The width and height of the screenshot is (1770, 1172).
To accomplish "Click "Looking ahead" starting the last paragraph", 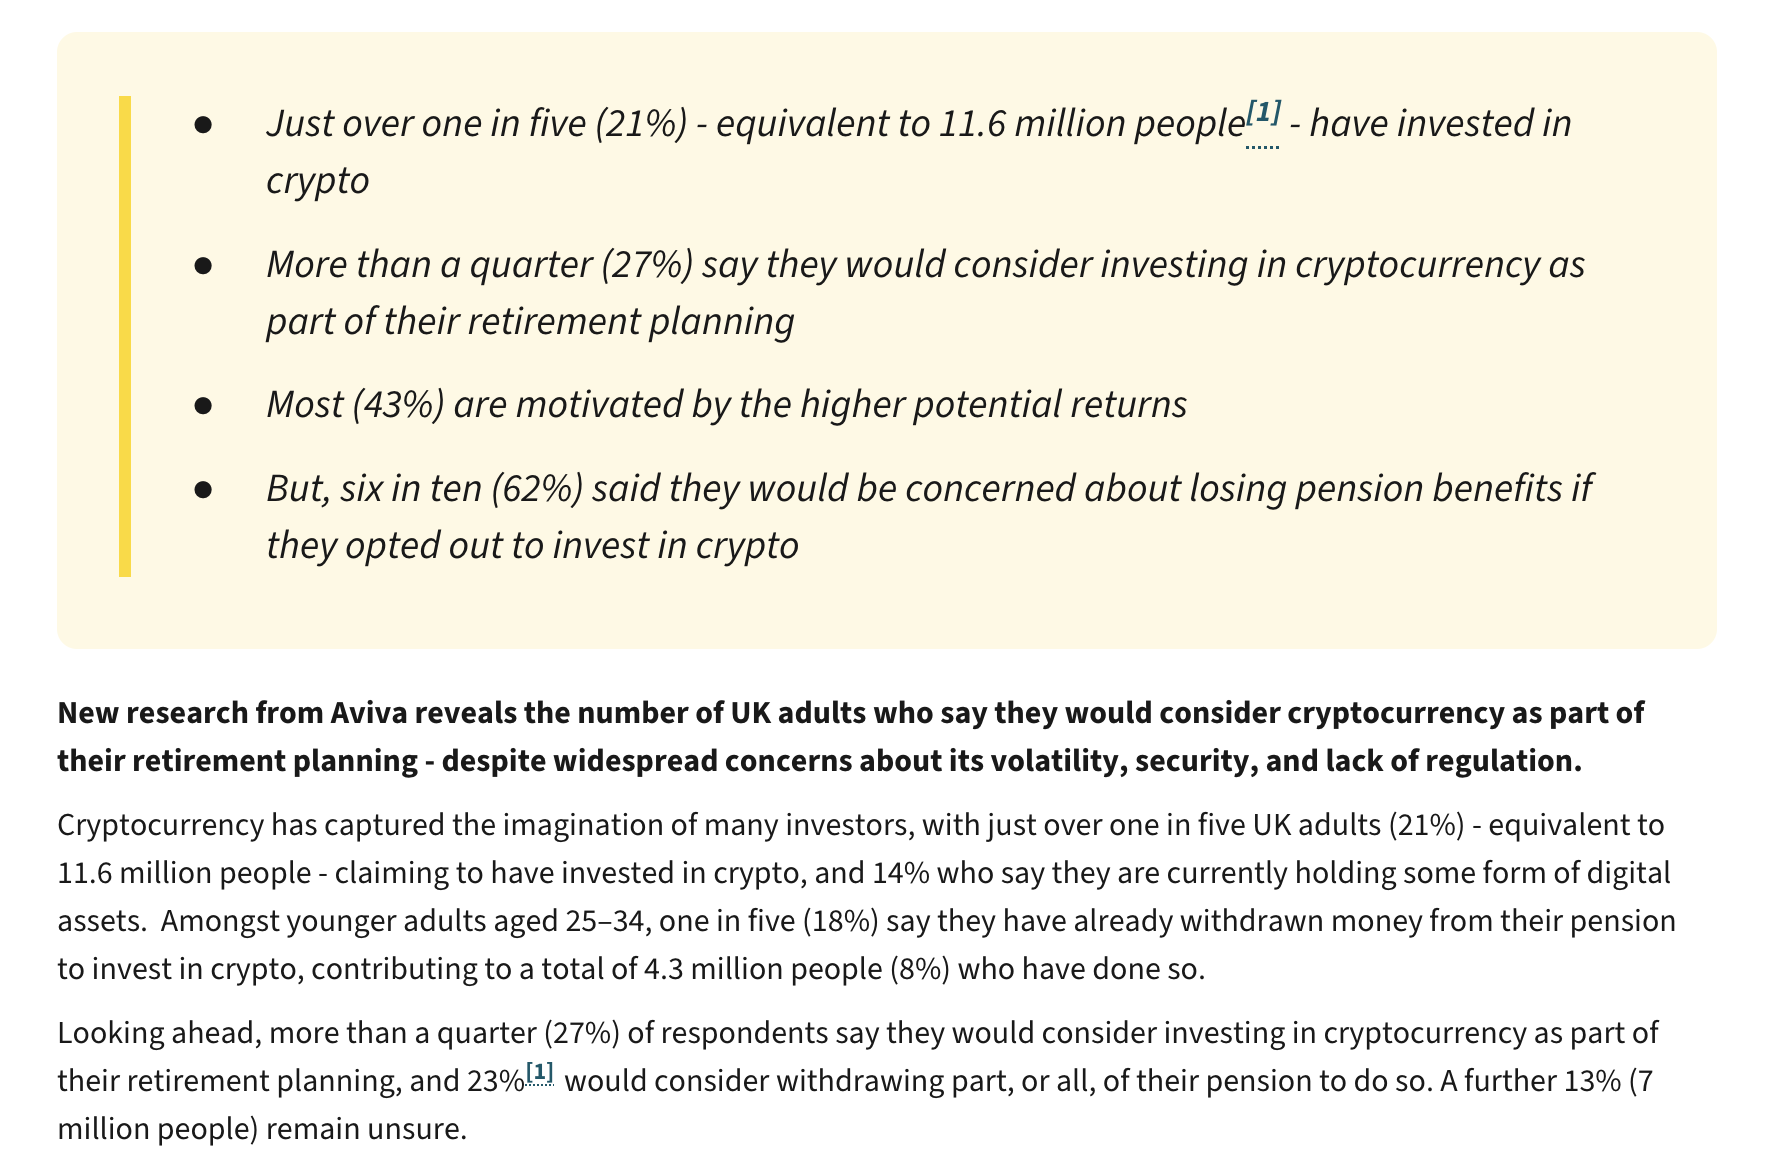I will tap(157, 1033).
